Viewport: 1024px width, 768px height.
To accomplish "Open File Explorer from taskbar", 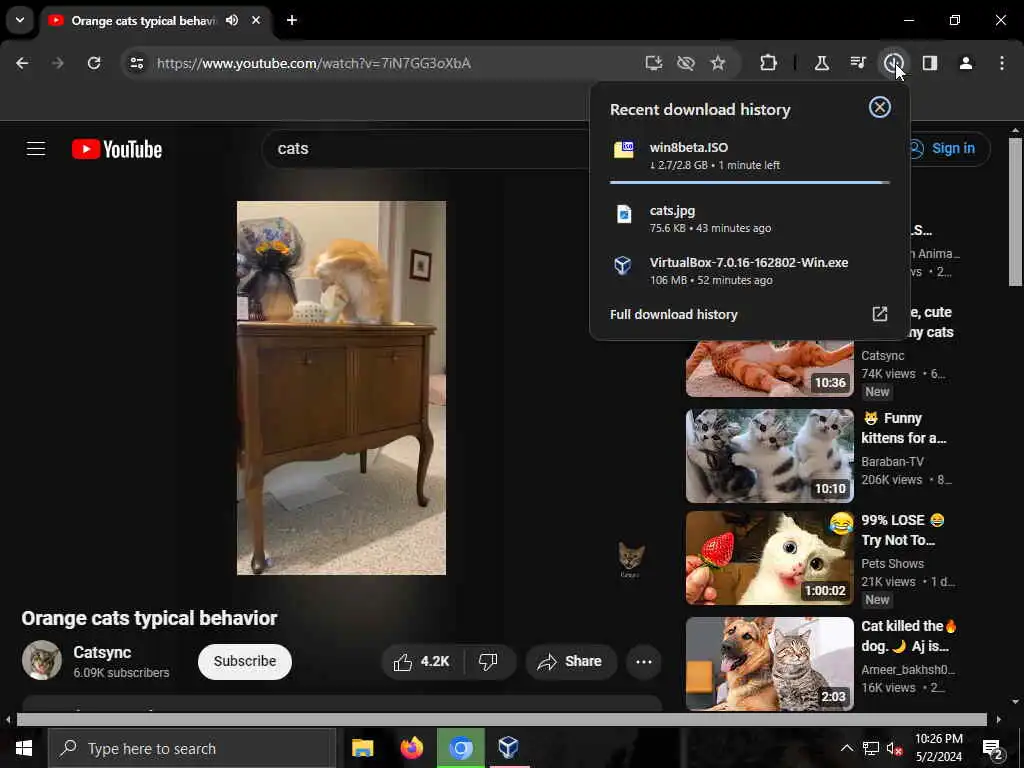I will [362, 748].
